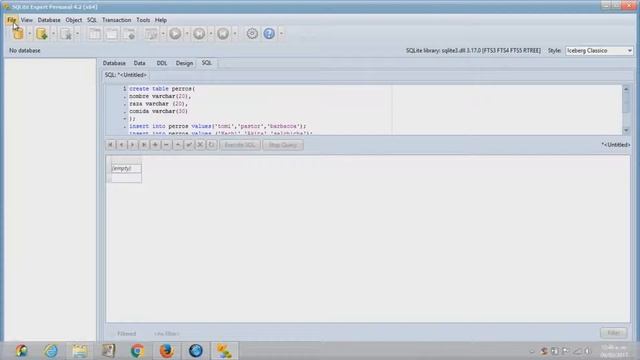Click the Delete Table toolbar icon
Image resolution: width=640 pixels, height=360 pixels.
point(112,34)
